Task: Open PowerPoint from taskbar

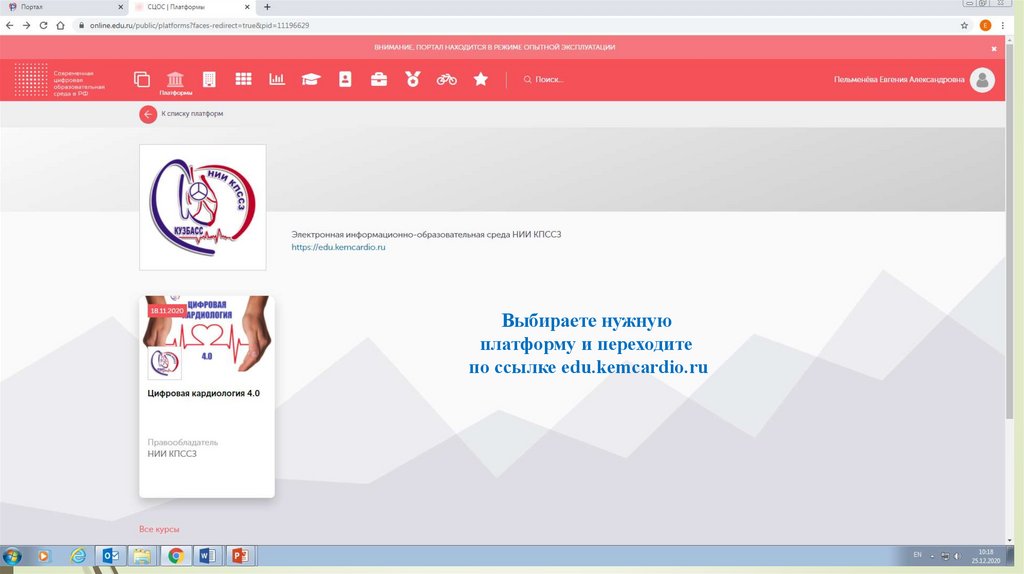Action: [240, 556]
